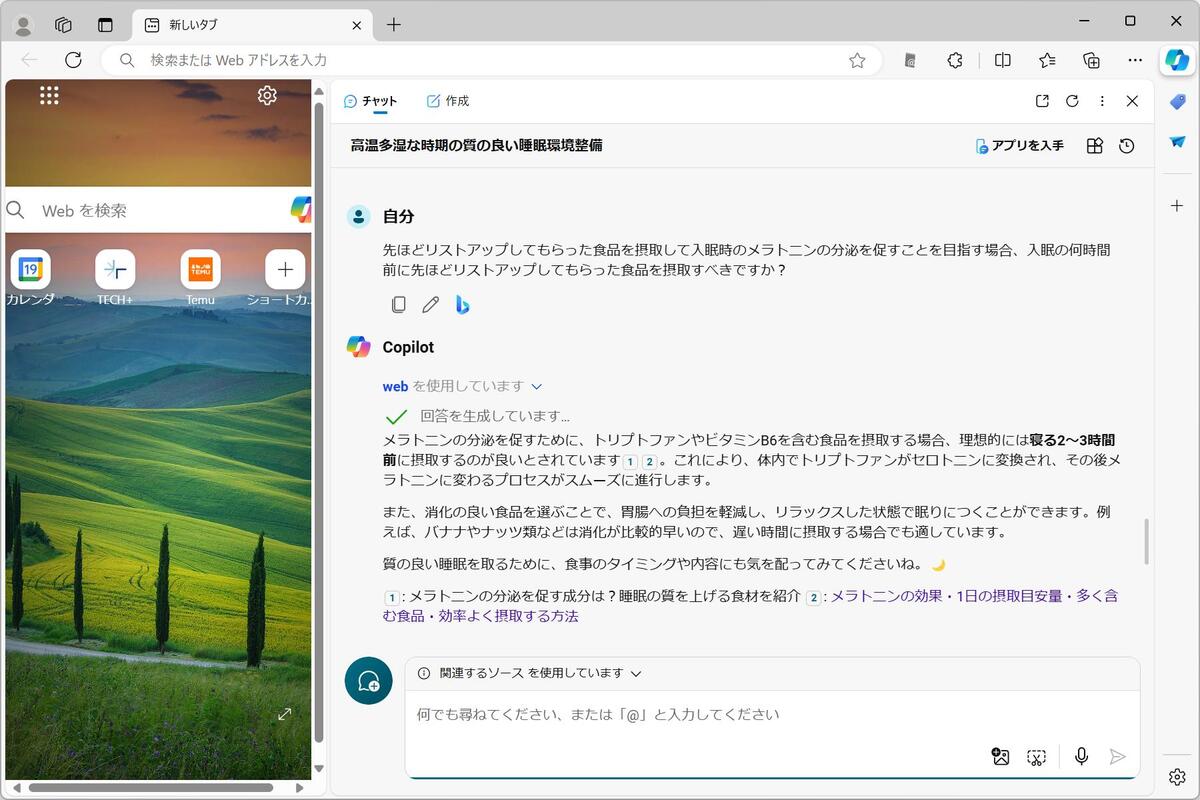Toggle split screen view
Image resolution: width=1200 pixels, height=800 pixels.
tap(1003, 60)
